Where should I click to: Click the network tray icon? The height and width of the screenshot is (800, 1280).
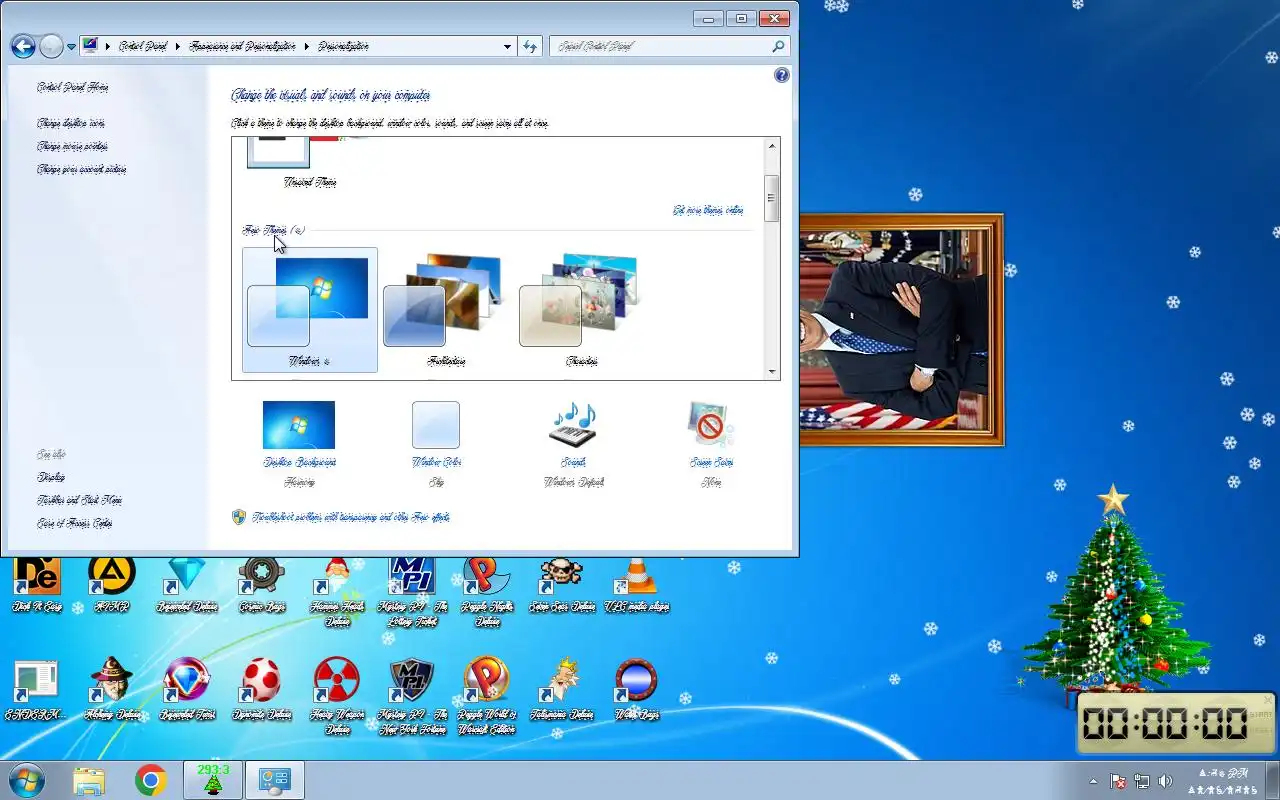(1141, 781)
